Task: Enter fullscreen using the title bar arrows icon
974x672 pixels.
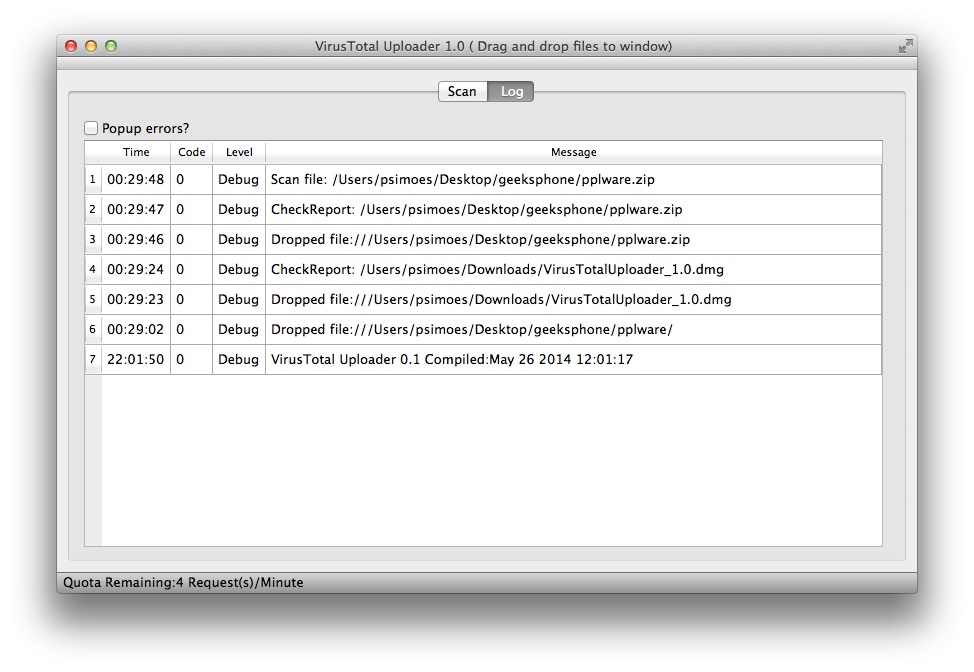Action: (x=905, y=46)
